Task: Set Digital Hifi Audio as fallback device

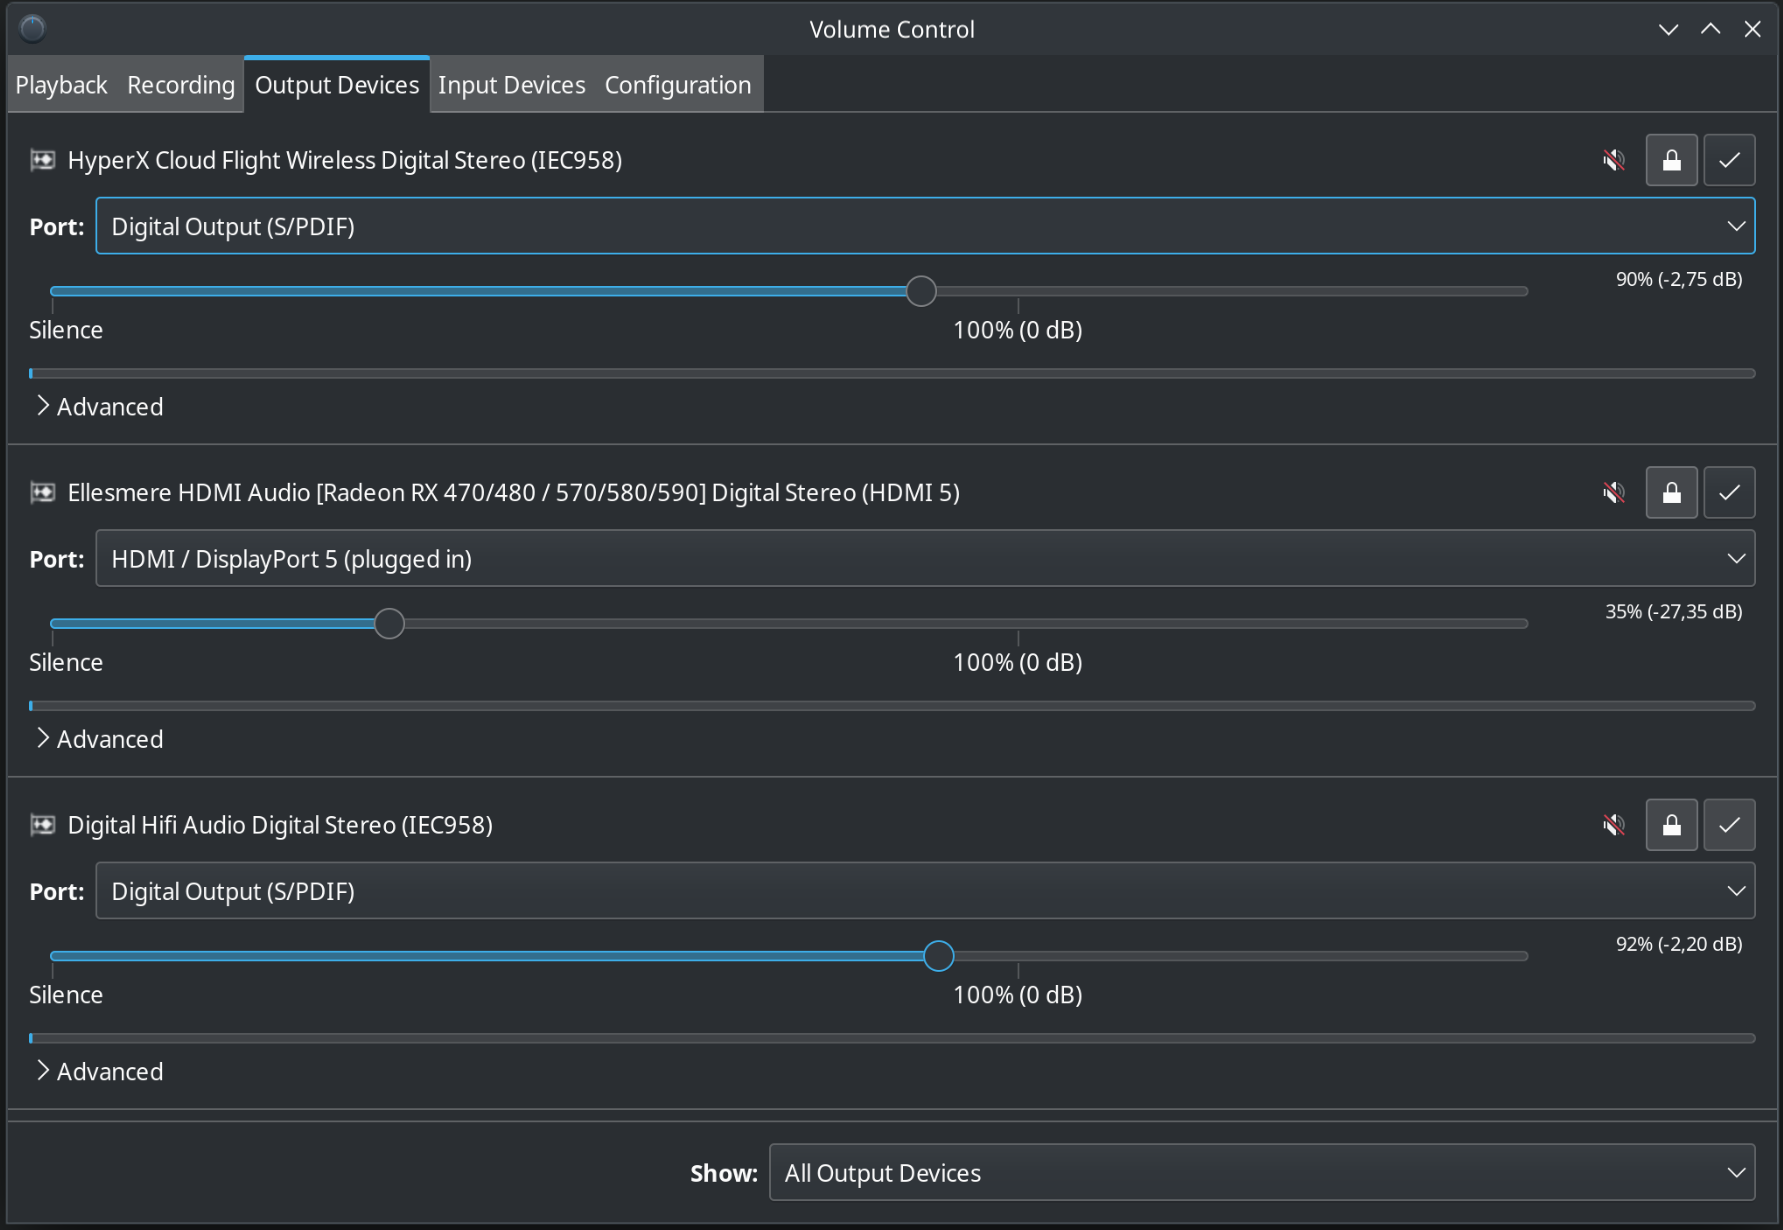Action: coord(1730,825)
